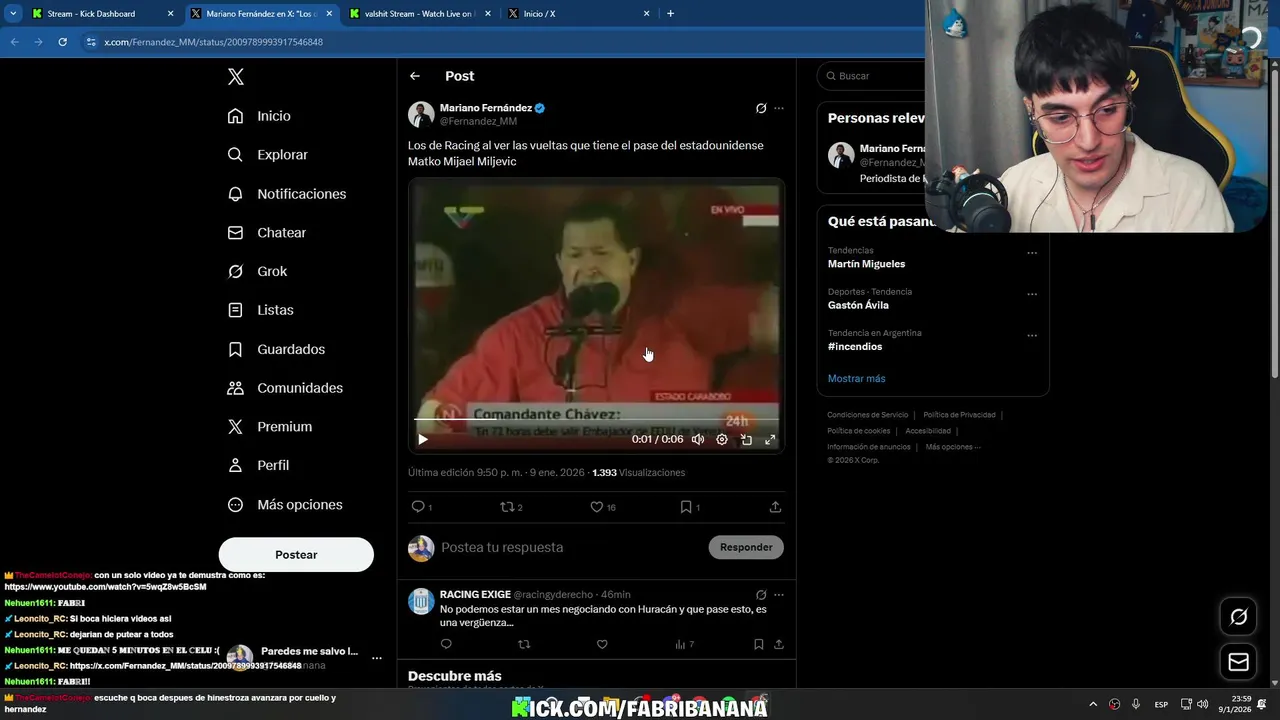The width and height of the screenshot is (1280, 720).
Task: Open Grok on the RACING EXIGE comment
Action: point(761,595)
